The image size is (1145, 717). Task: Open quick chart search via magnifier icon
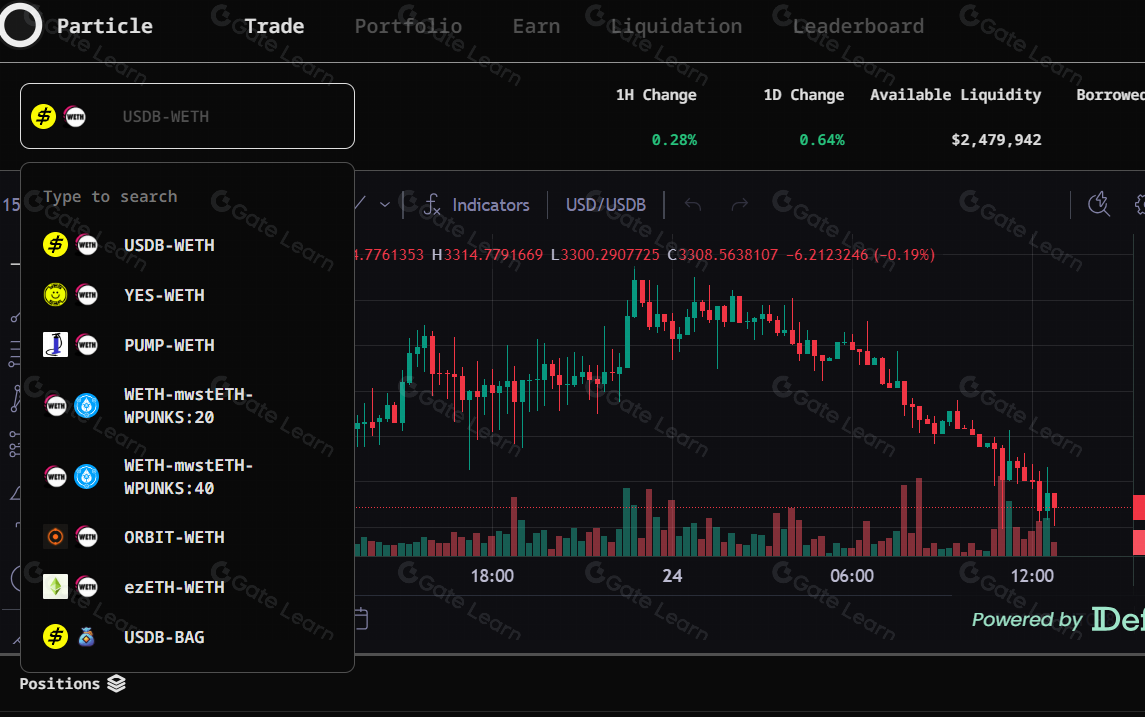click(1098, 204)
